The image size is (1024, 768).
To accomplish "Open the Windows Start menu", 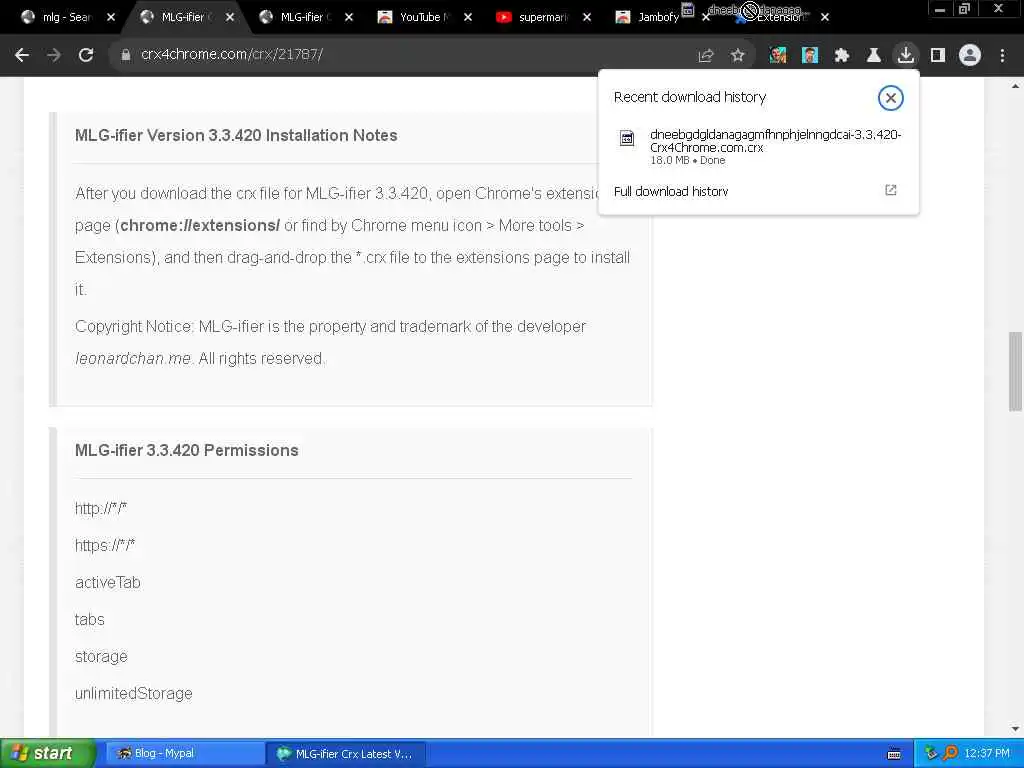I will coord(48,753).
